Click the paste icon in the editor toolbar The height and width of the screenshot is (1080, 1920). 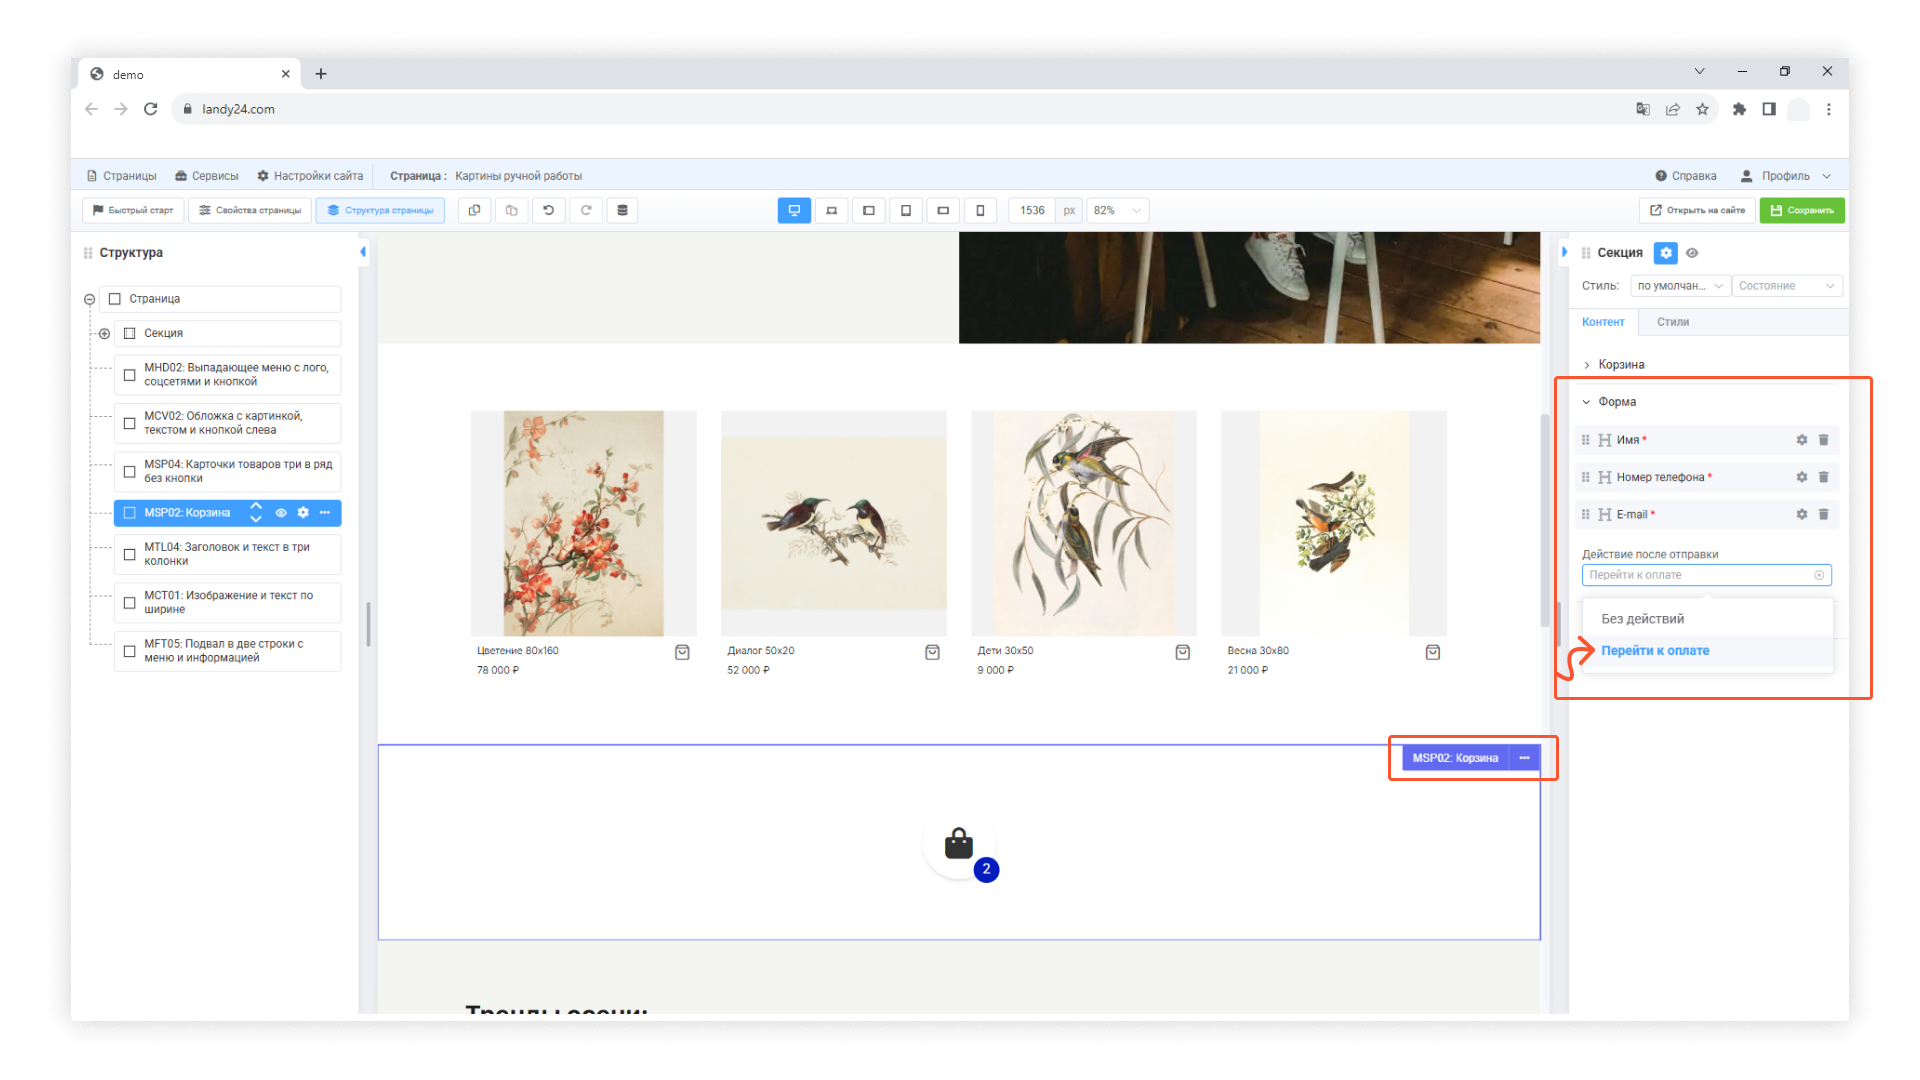click(512, 210)
